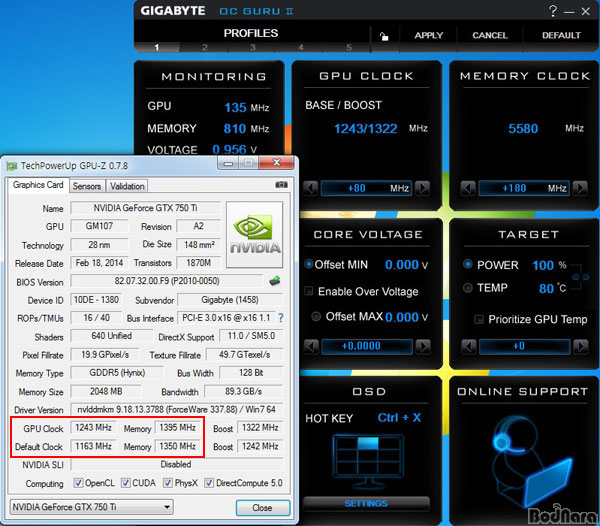
Task: Click the GPU-Z title bar app icon
Action: click(12, 166)
